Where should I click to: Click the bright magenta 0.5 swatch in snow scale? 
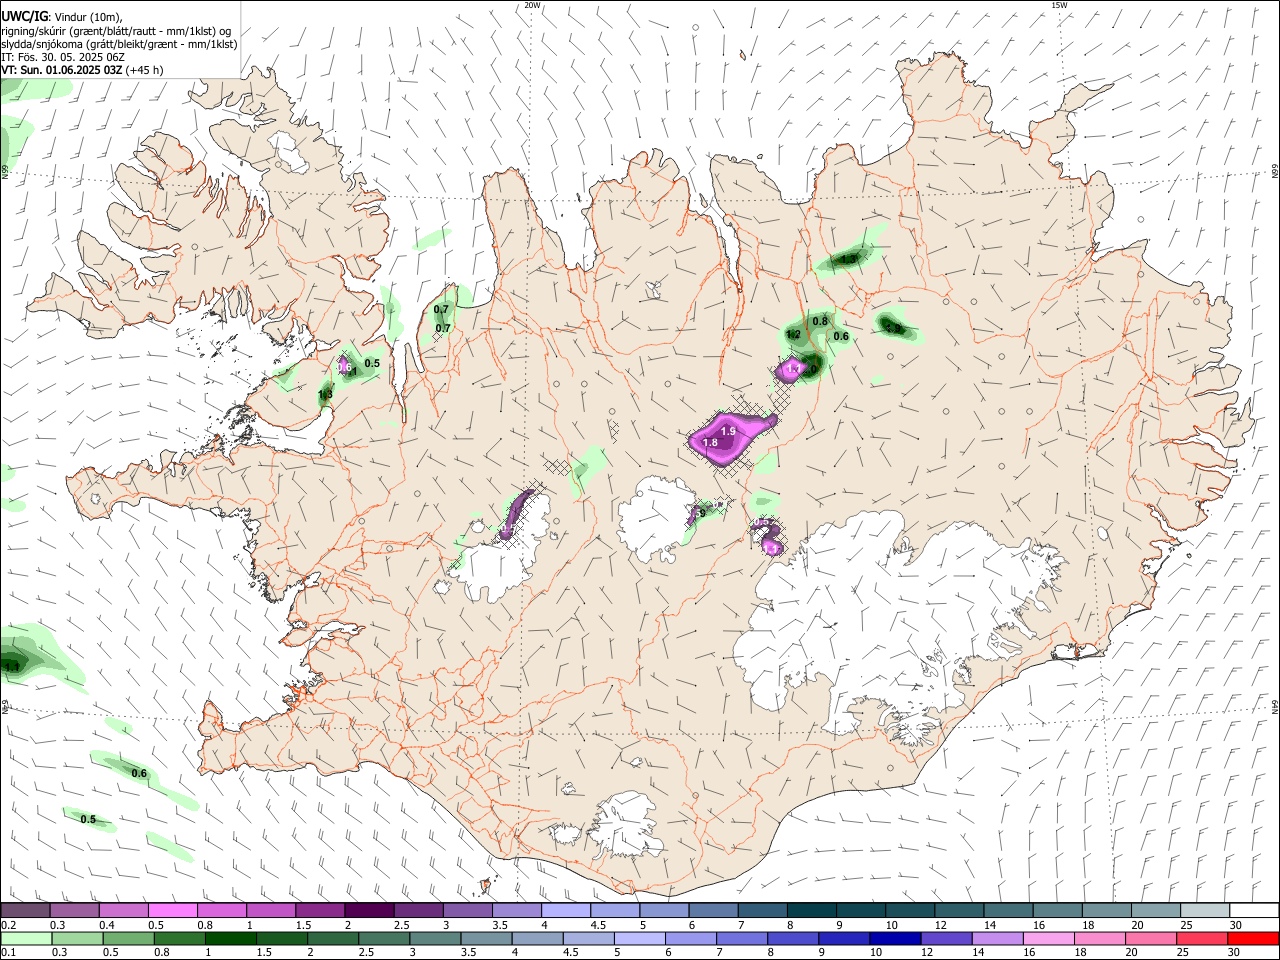[x=173, y=910]
